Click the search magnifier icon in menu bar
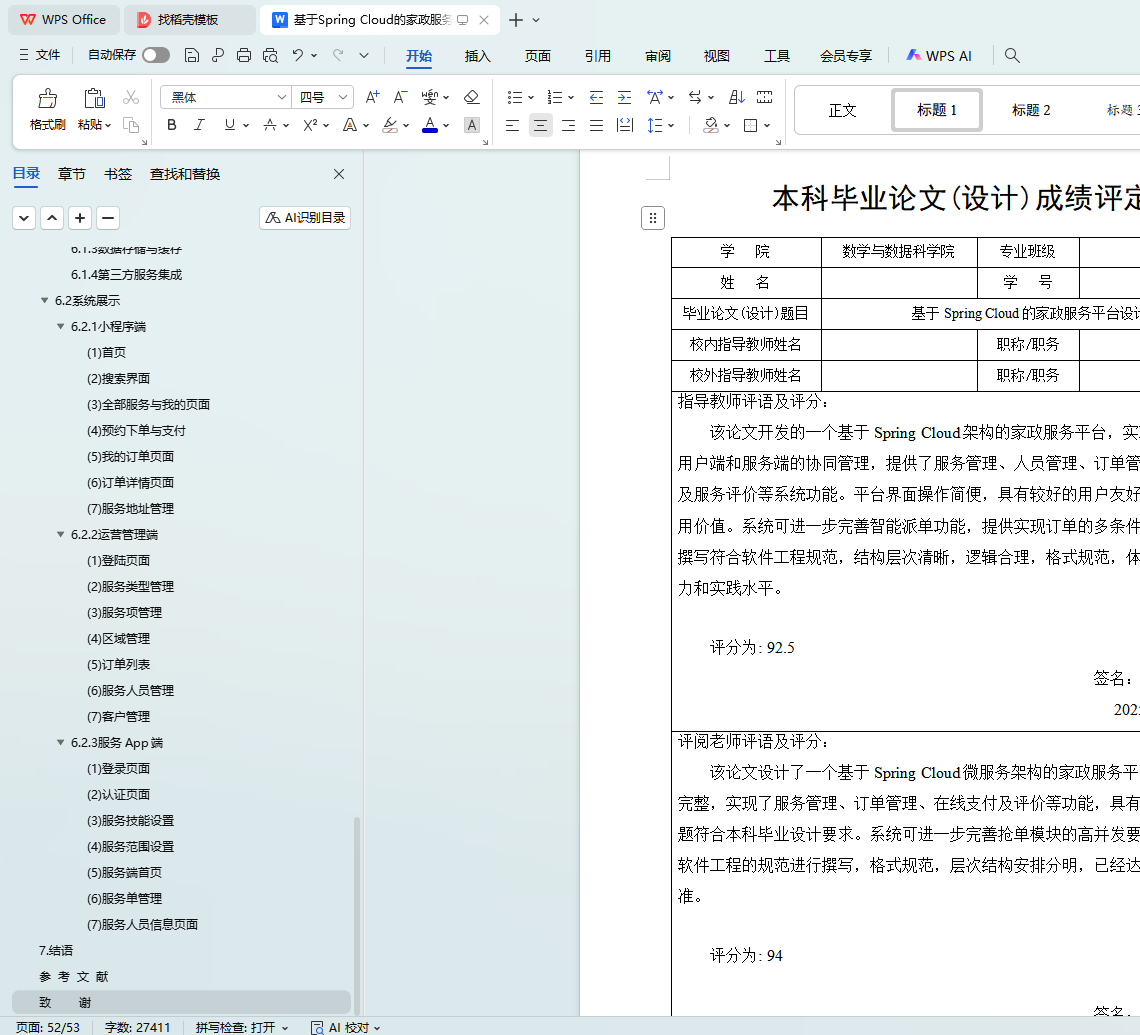The height and width of the screenshot is (1035, 1140). tap(1012, 56)
